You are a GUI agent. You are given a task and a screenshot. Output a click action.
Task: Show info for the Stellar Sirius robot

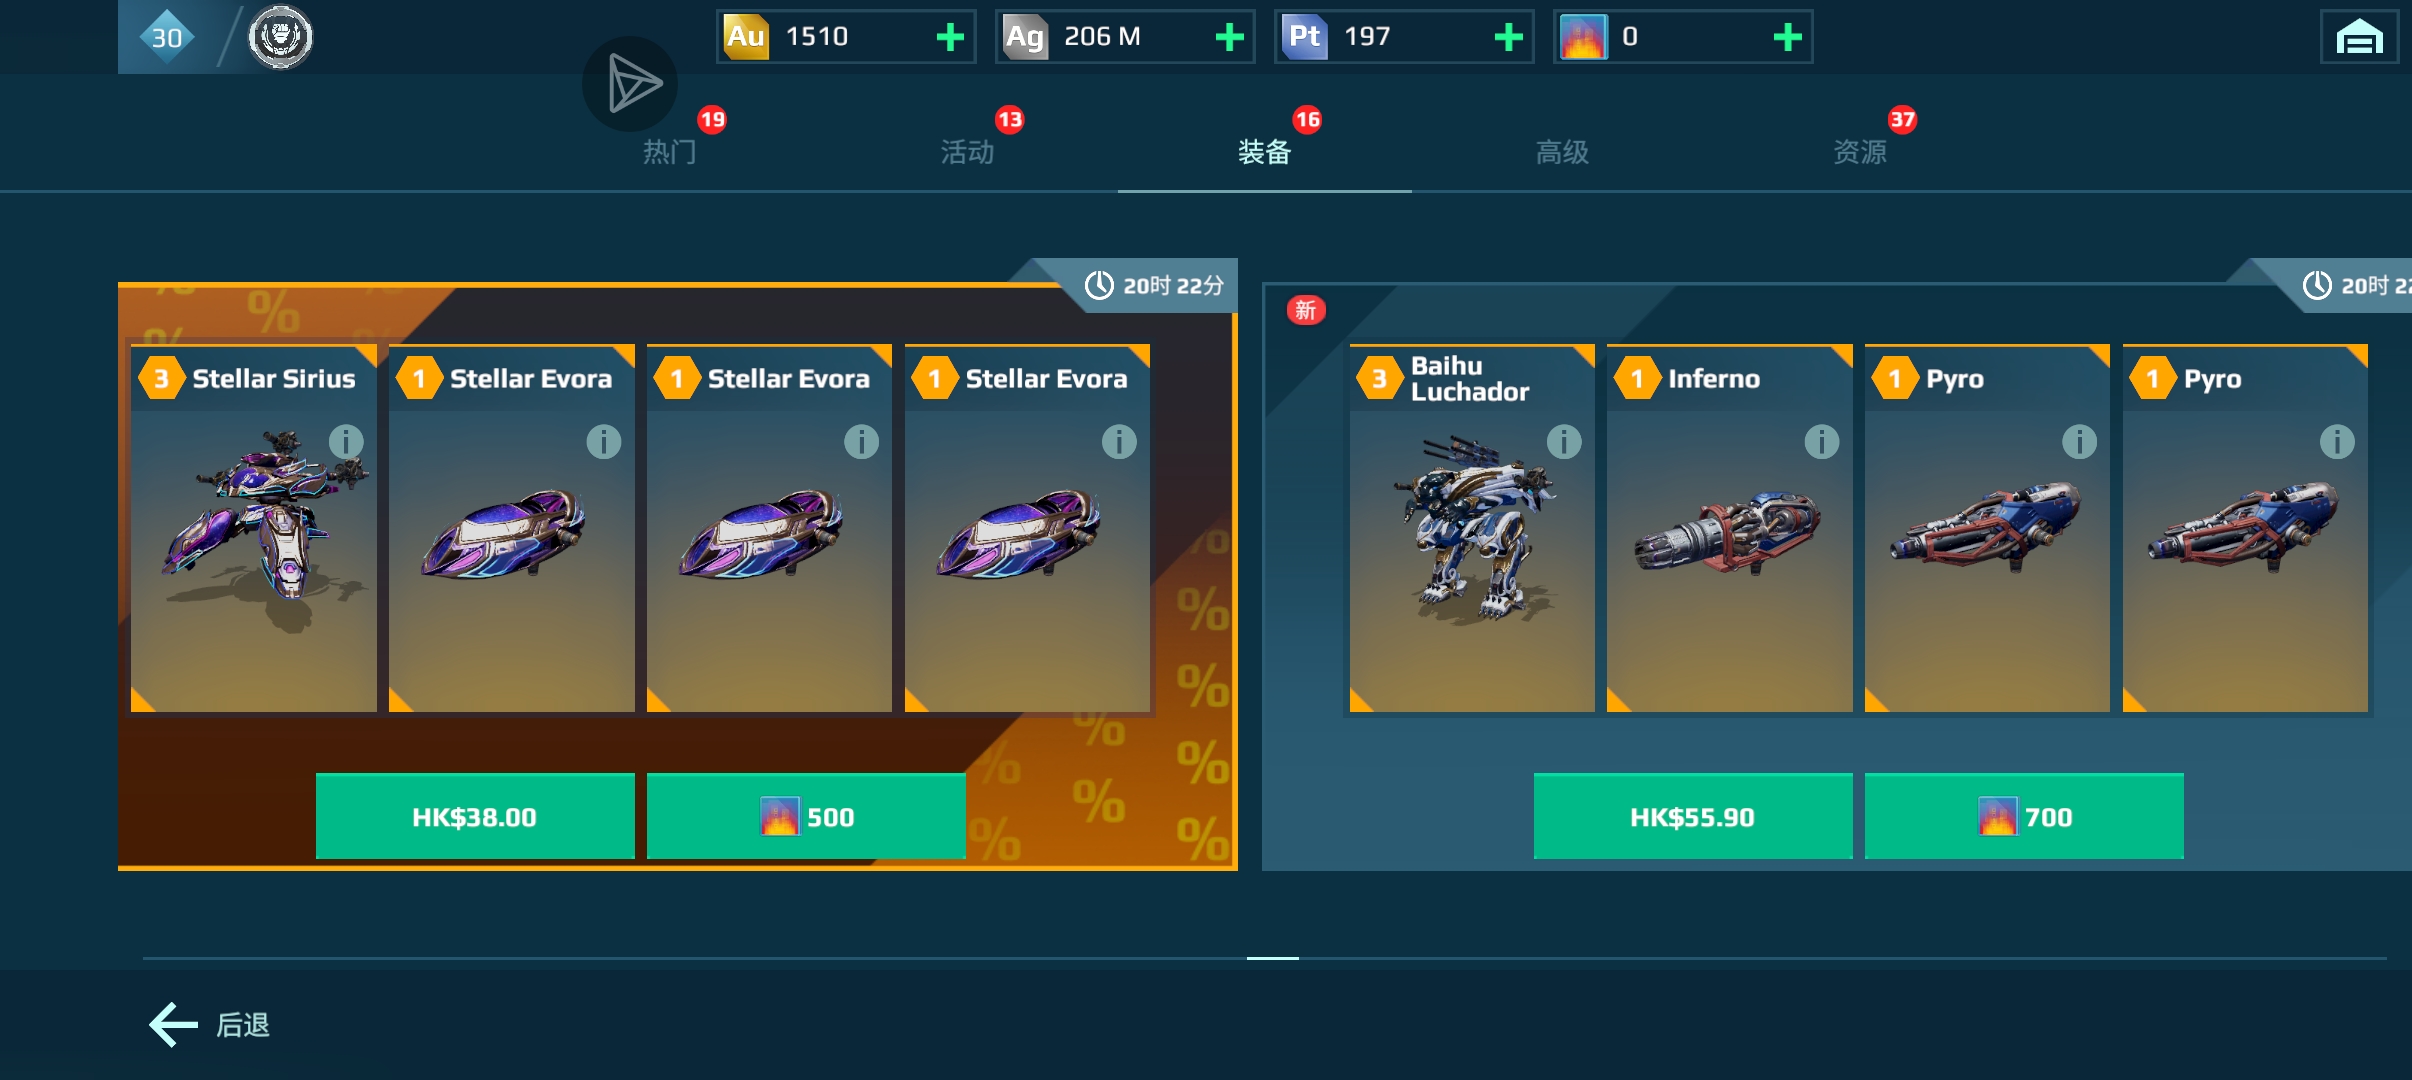[x=346, y=441]
